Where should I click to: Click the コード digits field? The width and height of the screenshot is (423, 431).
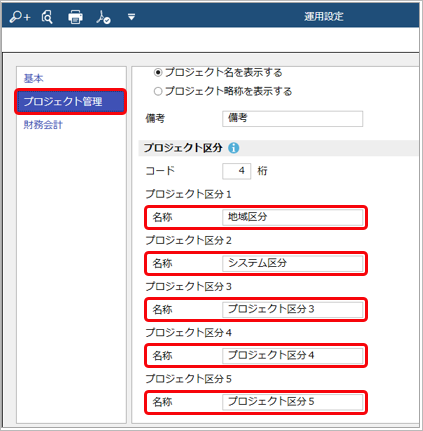point(236,171)
